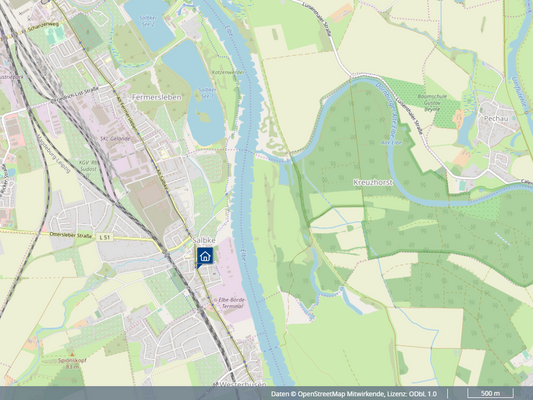Select the Westerhüsen label at the map bottom
This screenshot has width=533, height=400.
click(241, 384)
